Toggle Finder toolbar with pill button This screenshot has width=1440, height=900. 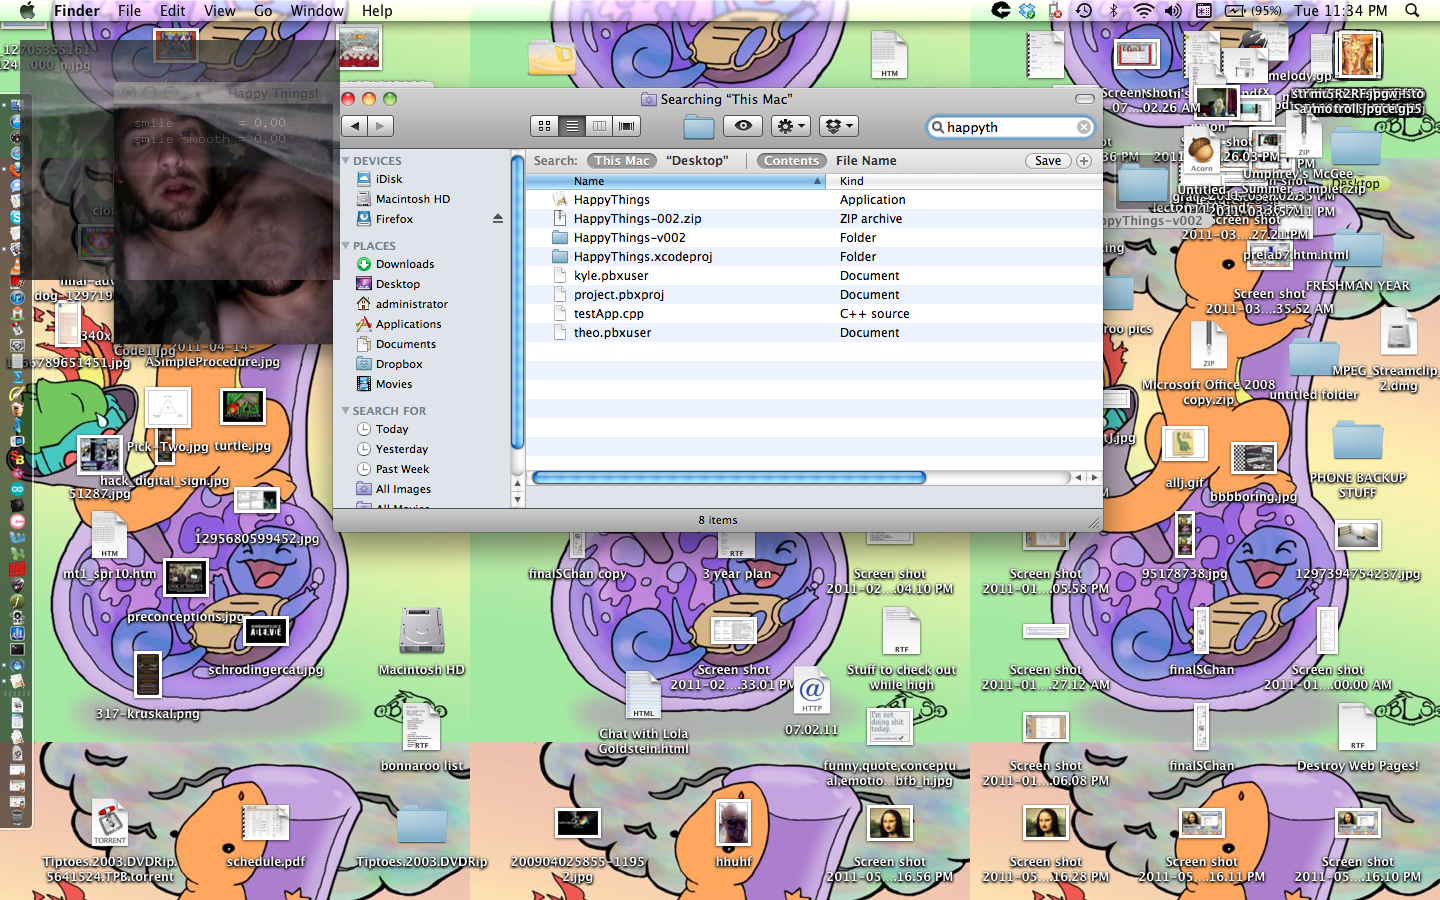point(1085,99)
